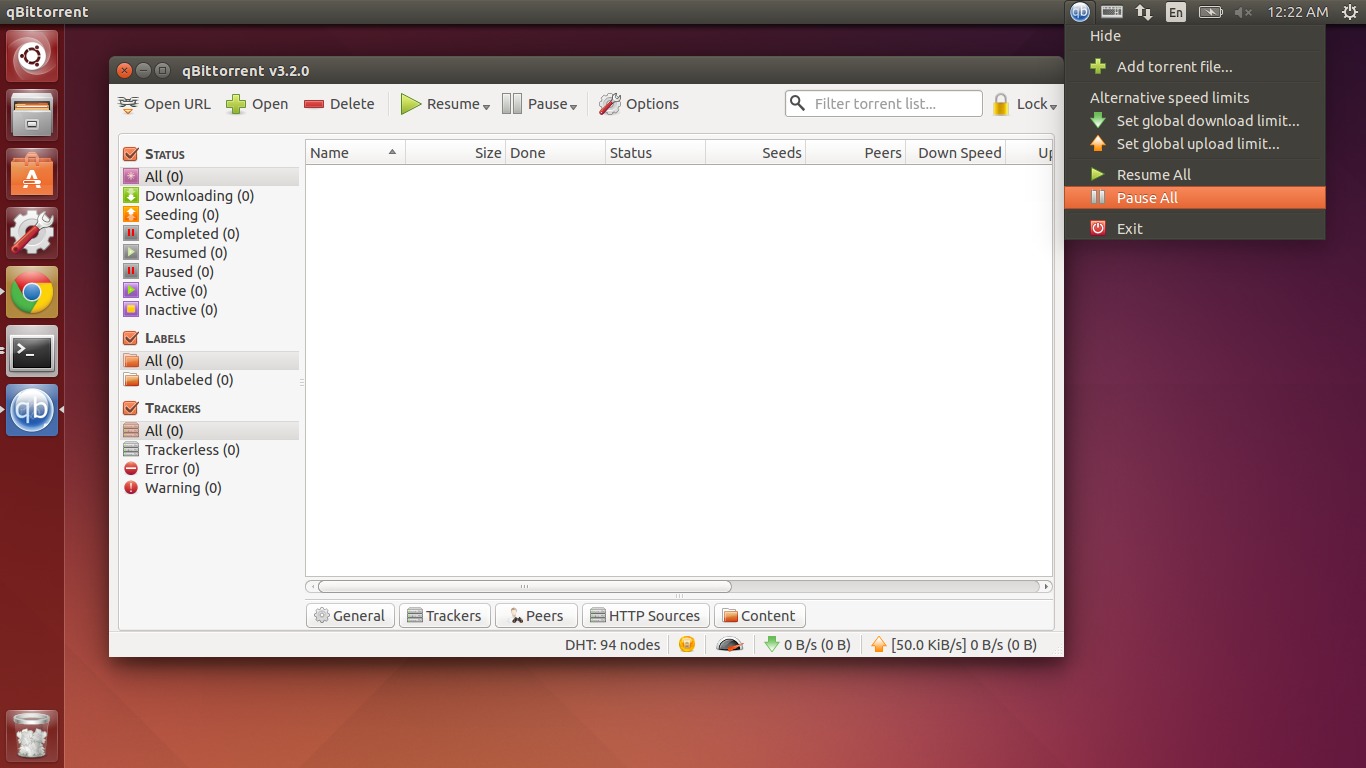Open Options via wrench icon
Screen dimensions: 1366x768
click(610, 104)
